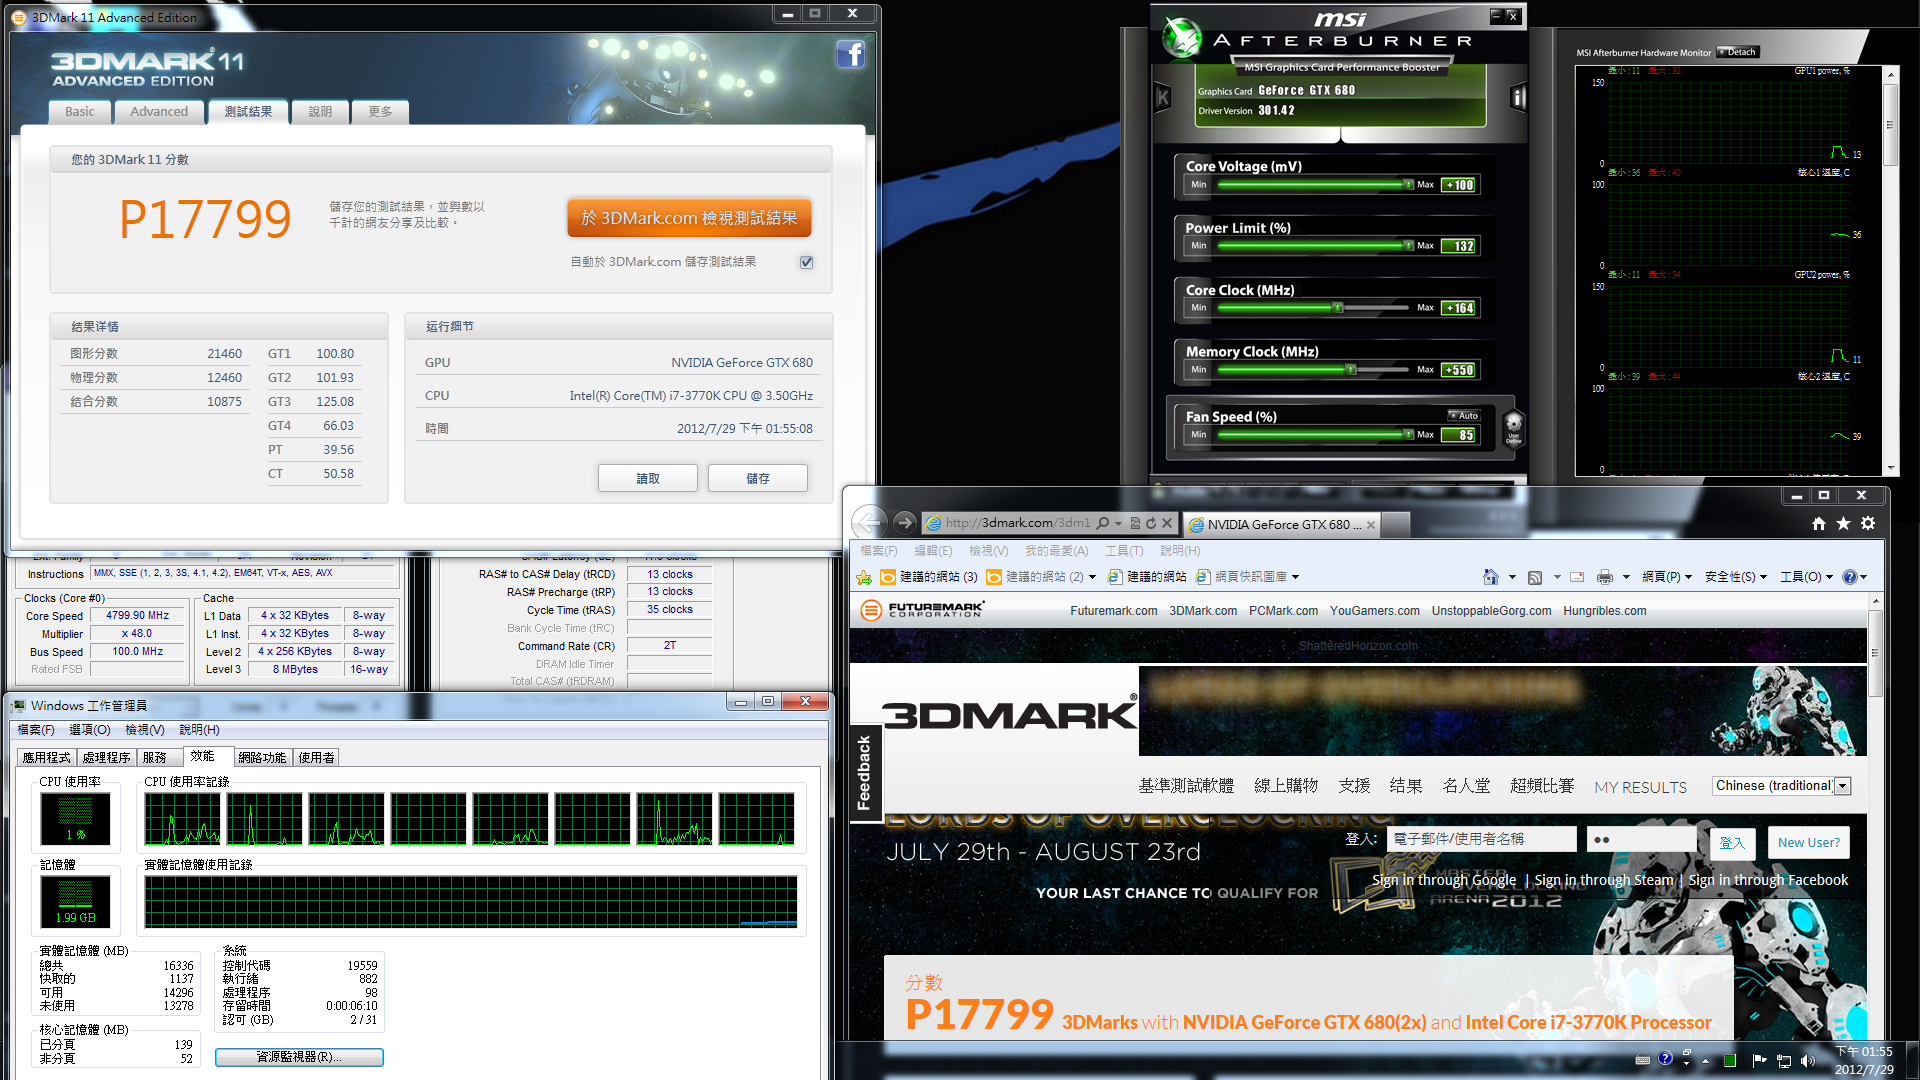The height and width of the screenshot is (1080, 1920).
Task: Click the orange view results on 3DMark.com button
Action: [689, 218]
